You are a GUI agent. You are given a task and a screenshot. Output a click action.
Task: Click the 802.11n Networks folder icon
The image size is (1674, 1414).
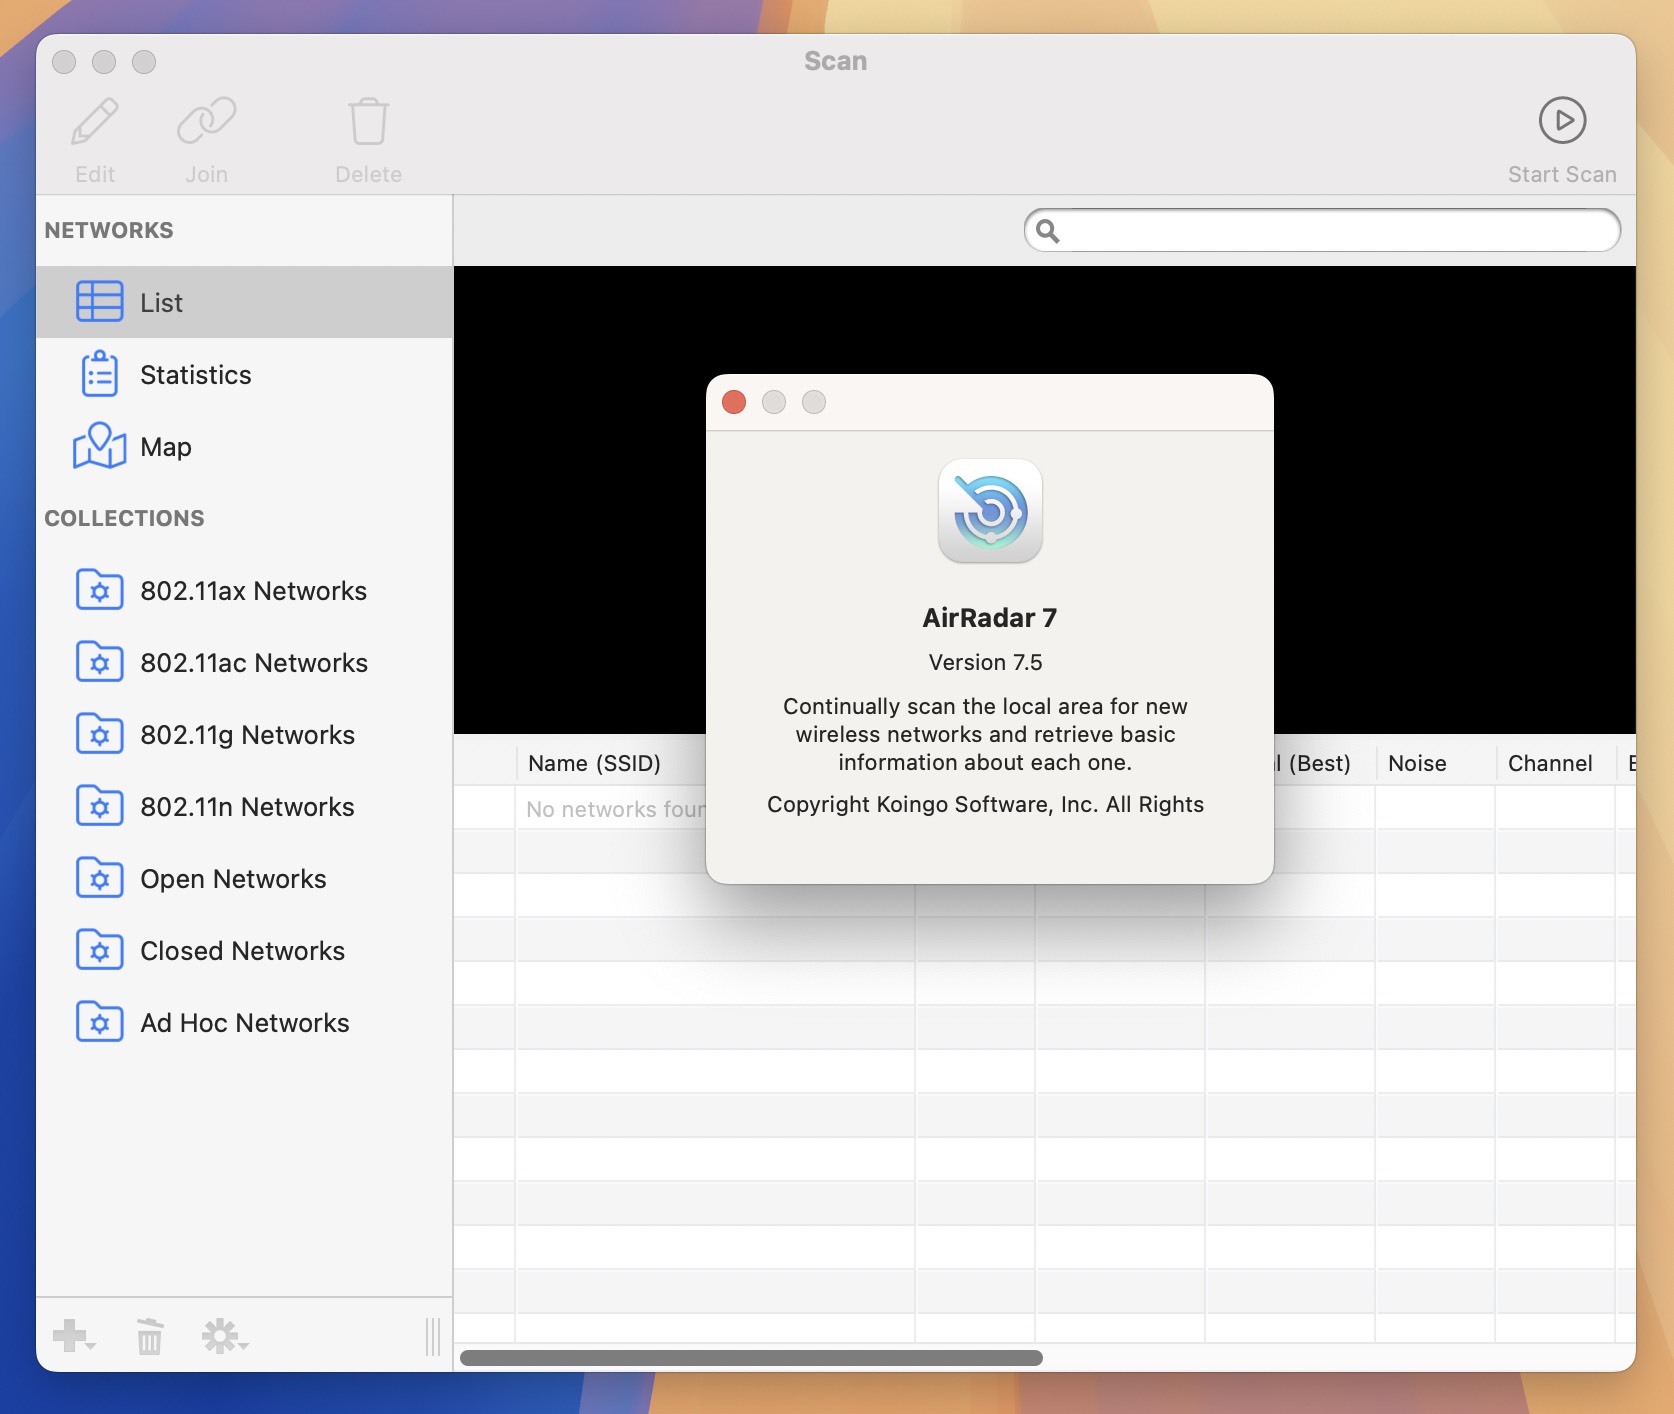pyautogui.click(x=100, y=806)
